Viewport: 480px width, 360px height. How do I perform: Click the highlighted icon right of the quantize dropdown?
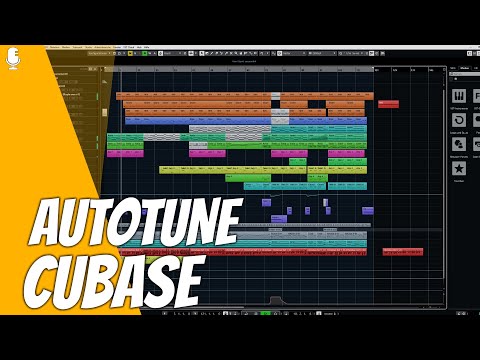pyautogui.click(x=371, y=53)
